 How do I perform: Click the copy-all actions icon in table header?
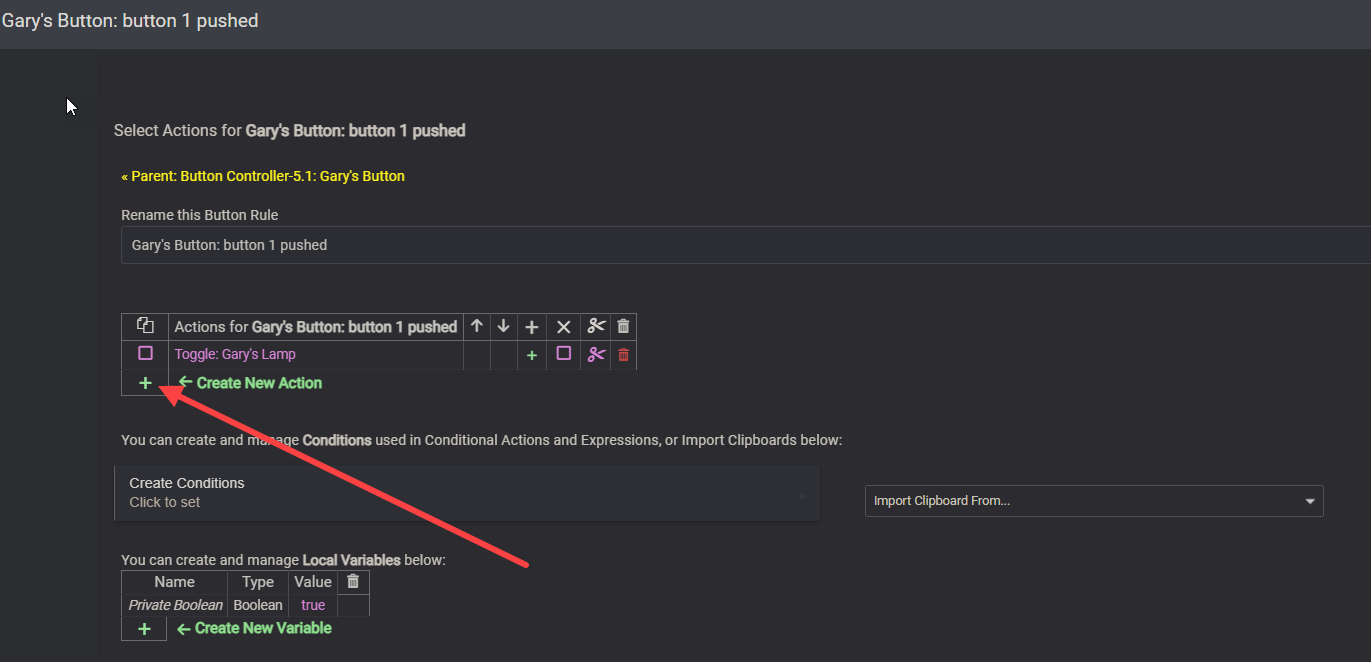(145, 326)
